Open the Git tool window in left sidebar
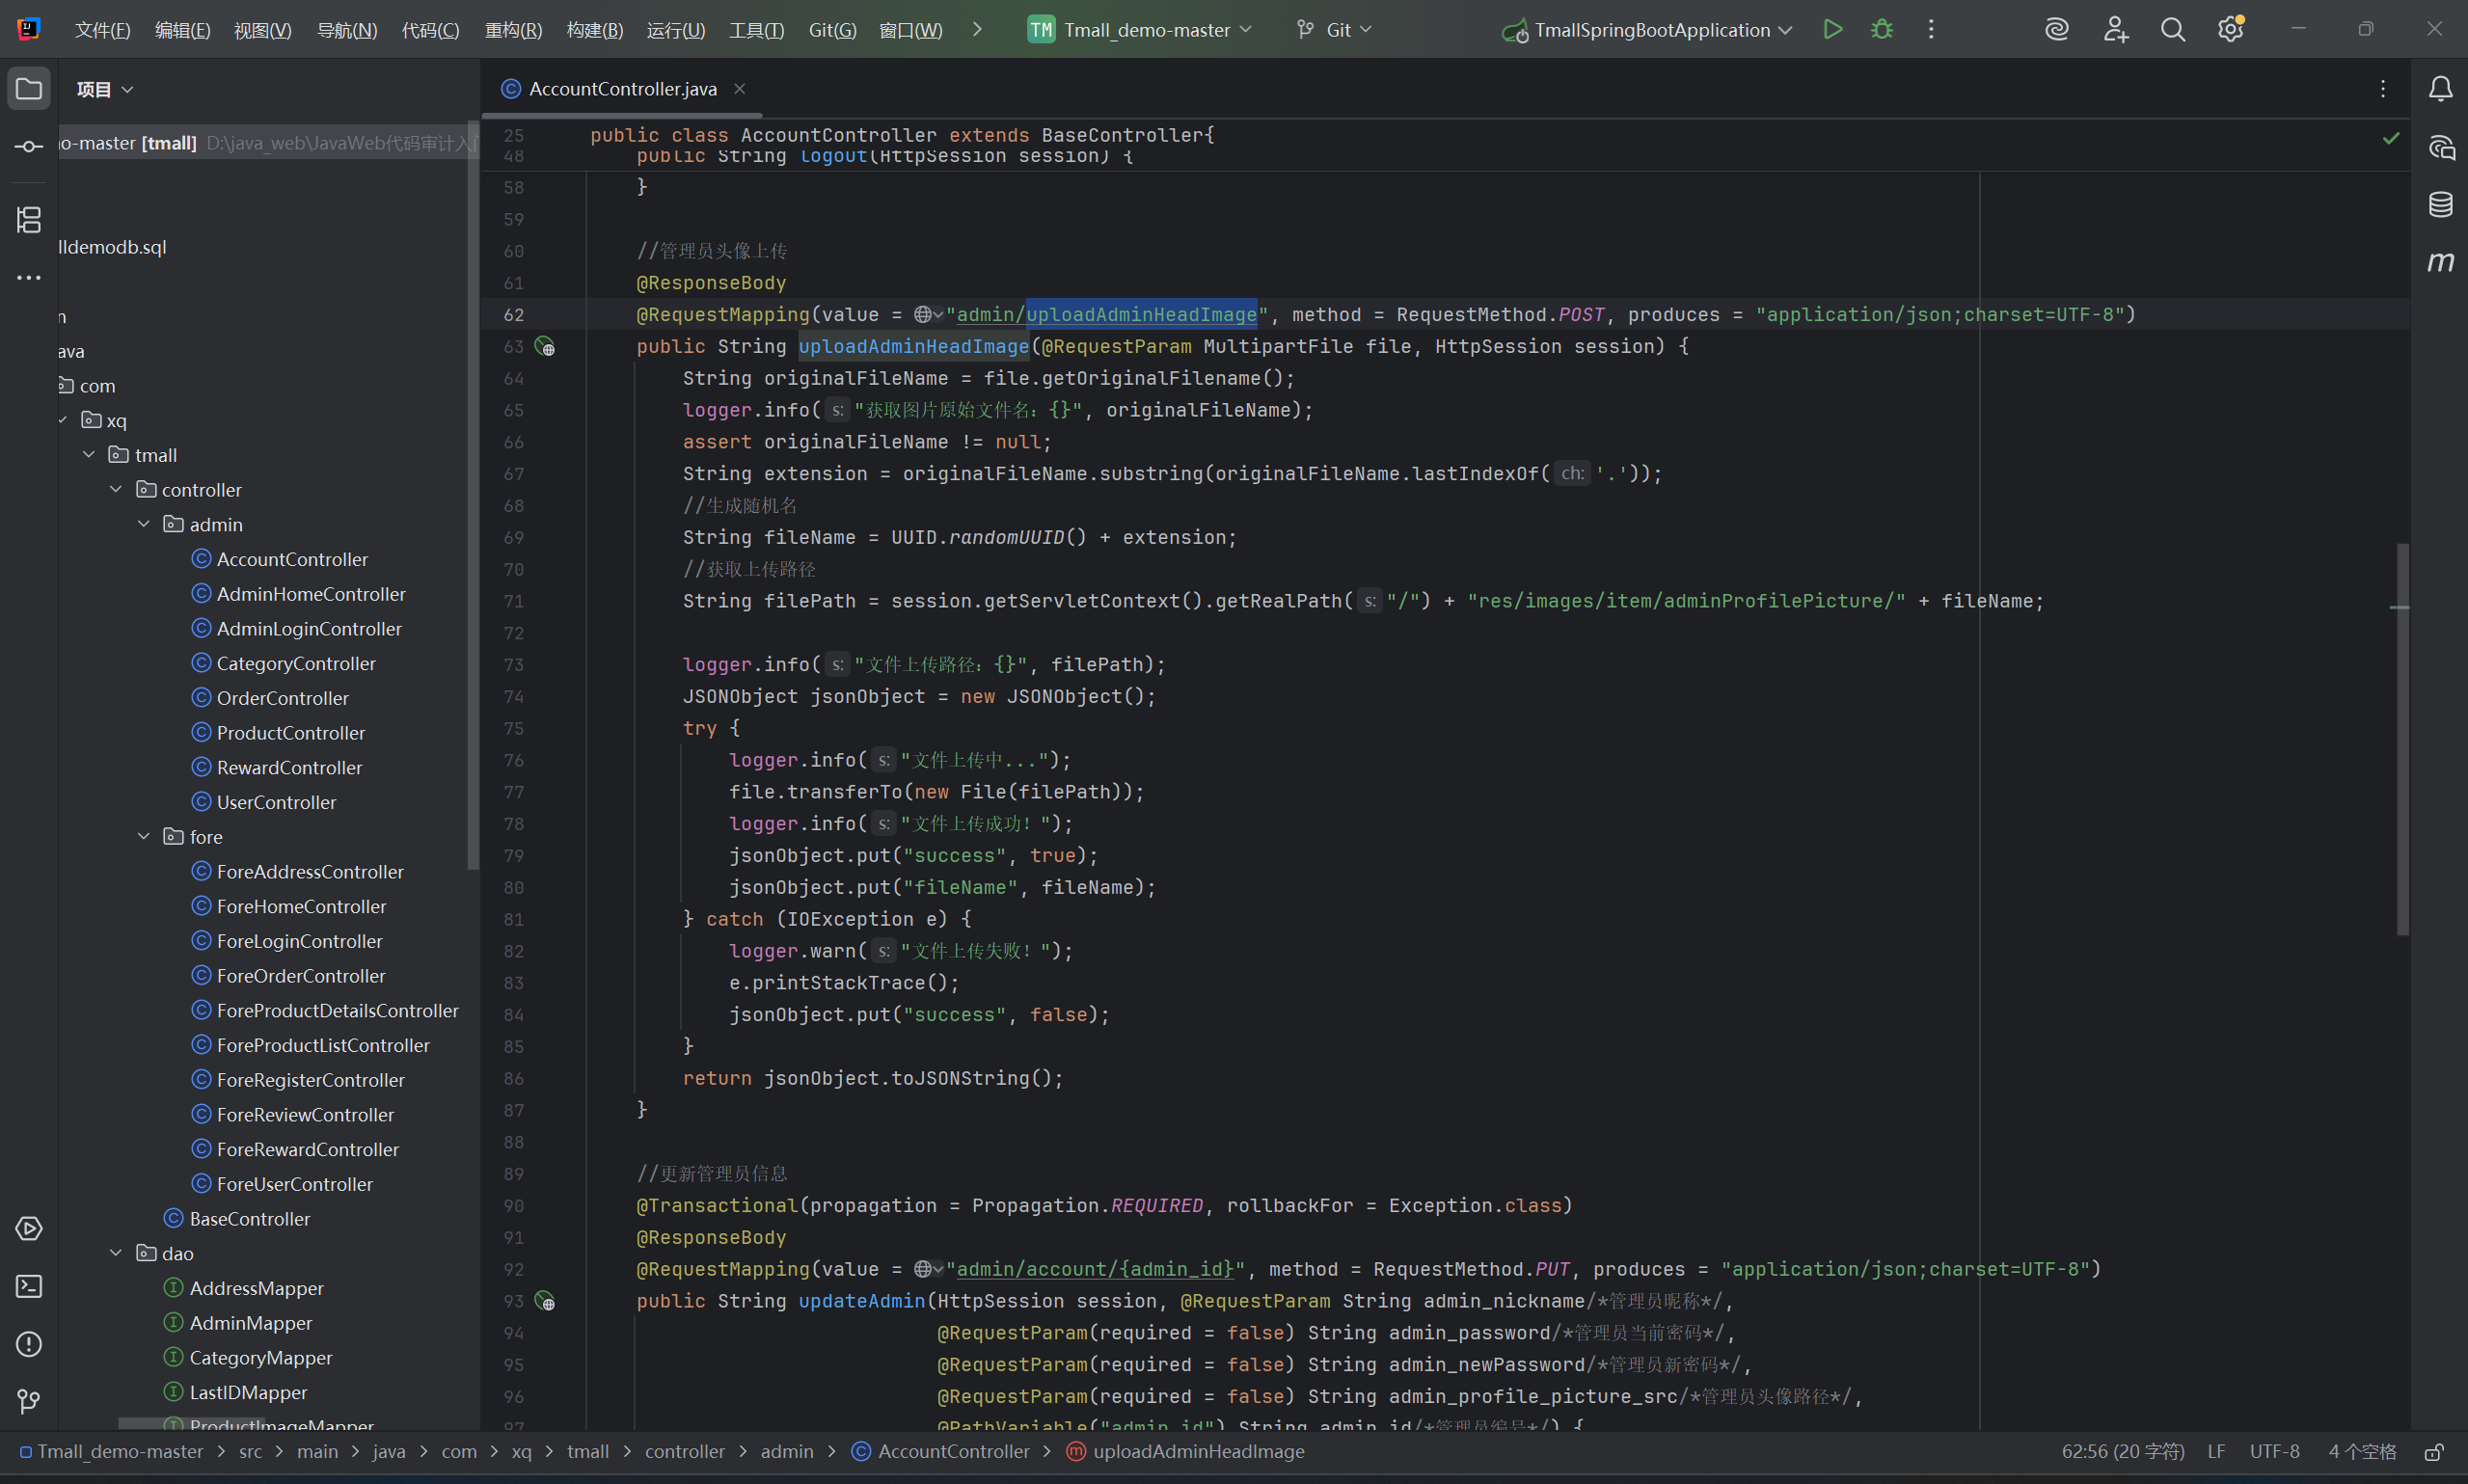The height and width of the screenshot is (1484, 2468). [29, 1401]
